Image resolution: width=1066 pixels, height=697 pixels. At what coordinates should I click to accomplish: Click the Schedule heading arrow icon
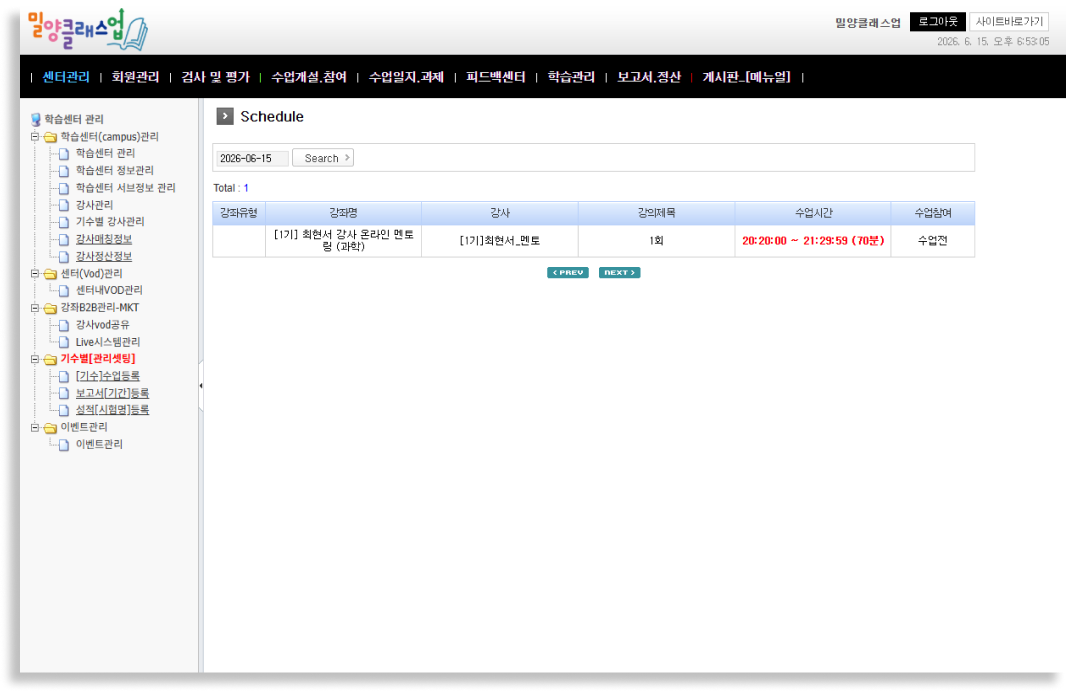(x=224, y=116)
